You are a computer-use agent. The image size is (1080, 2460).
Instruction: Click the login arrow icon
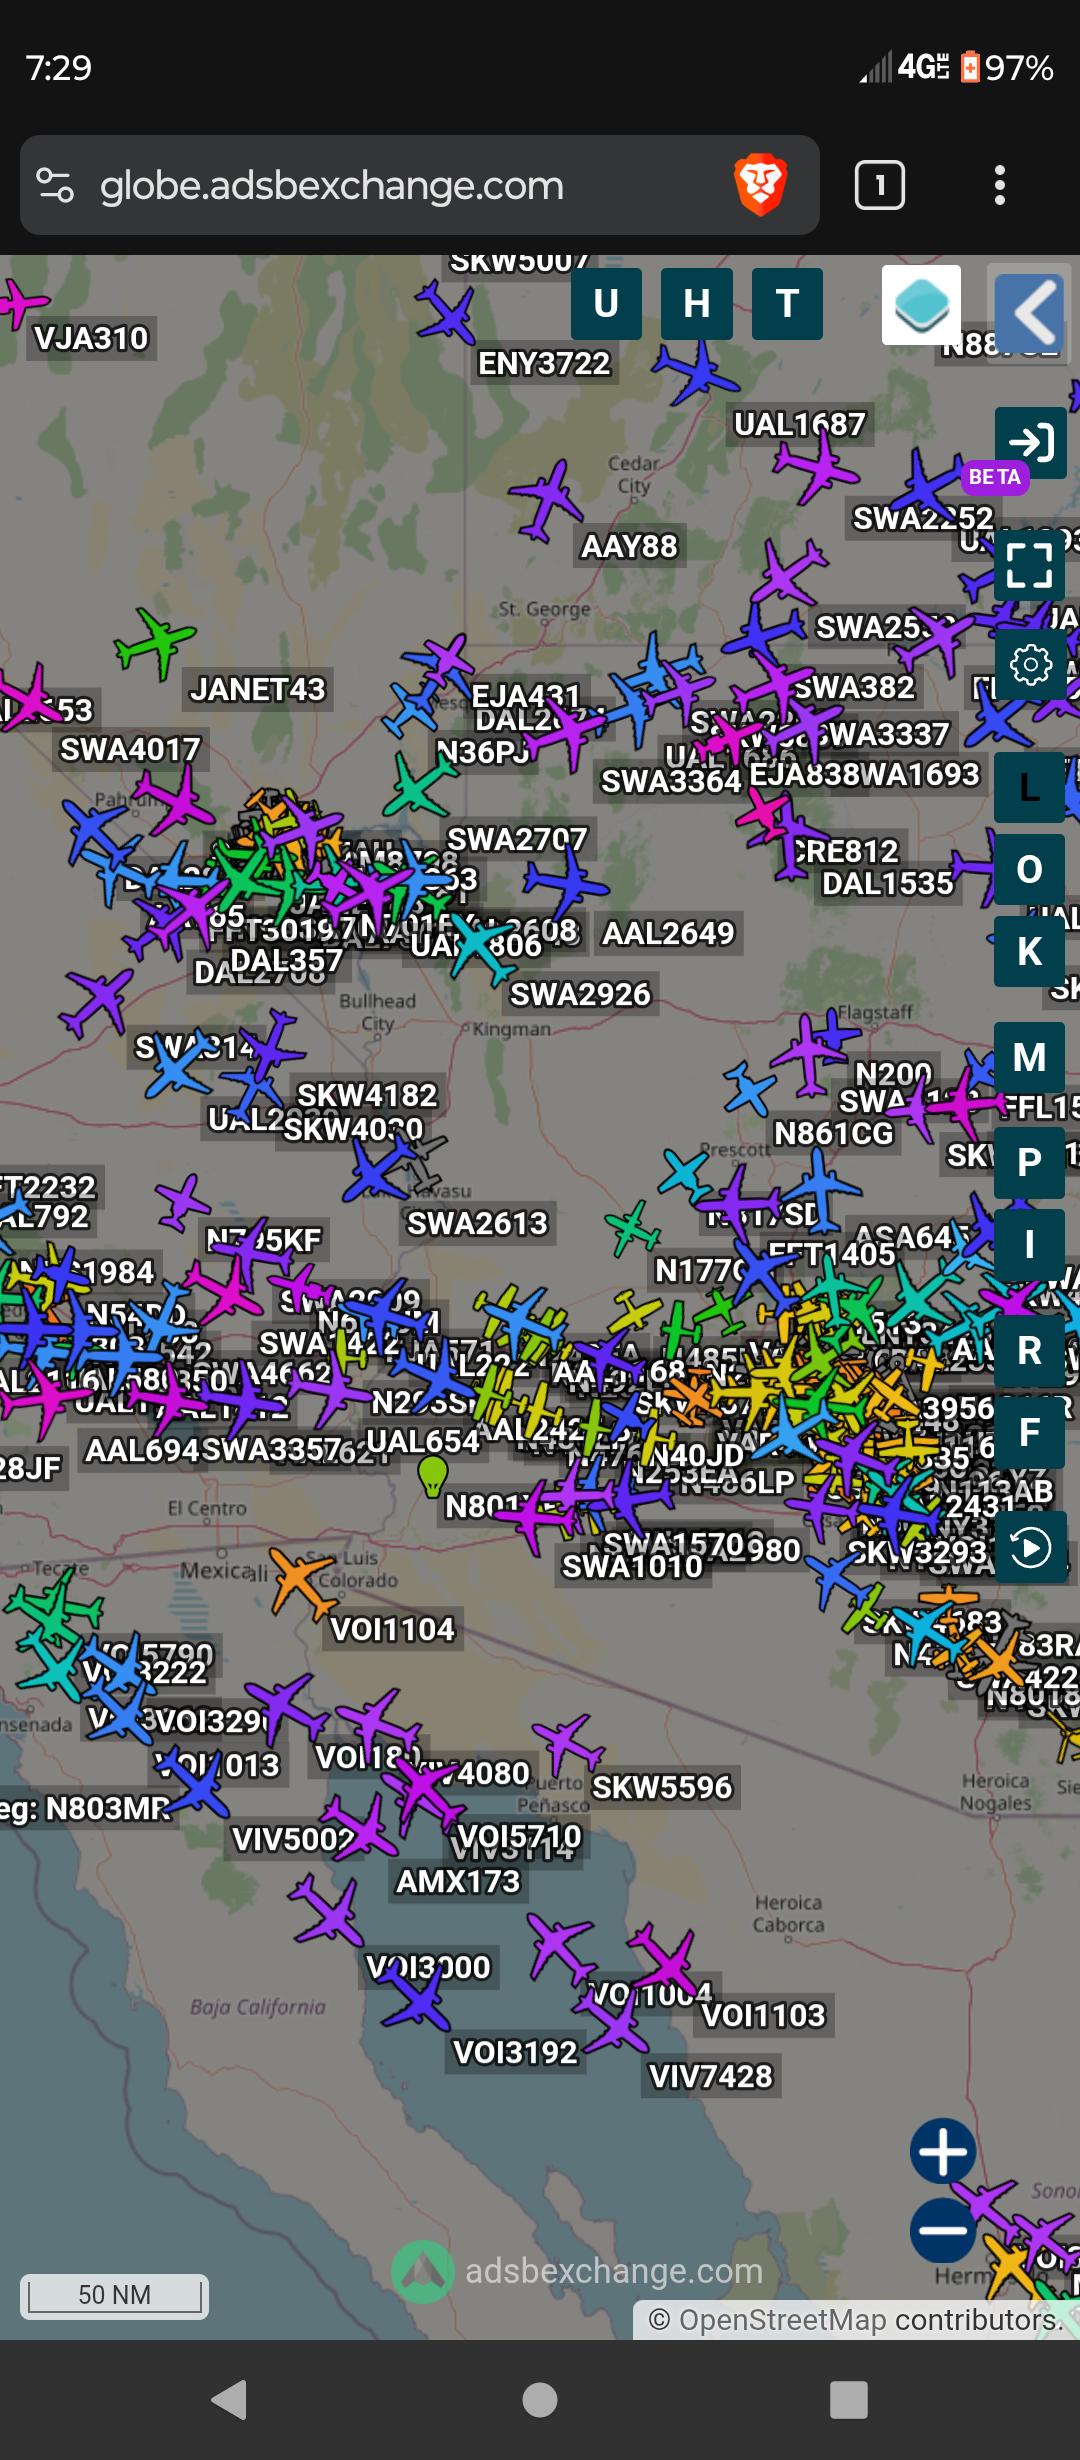click(1031, 441)
